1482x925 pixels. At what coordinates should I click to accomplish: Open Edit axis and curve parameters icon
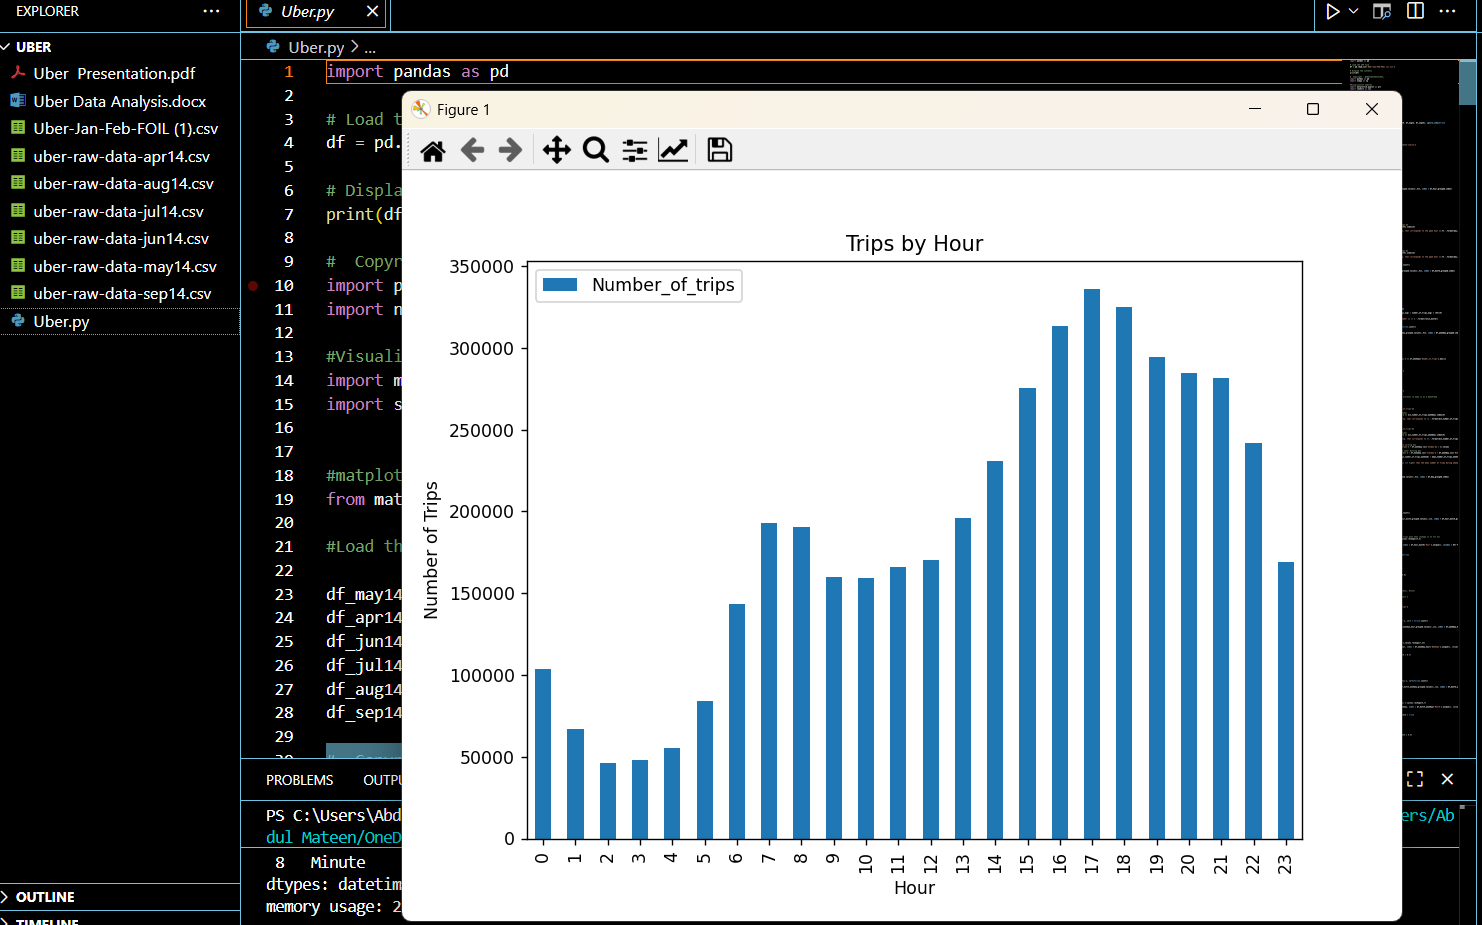click(x=673, y=151)
